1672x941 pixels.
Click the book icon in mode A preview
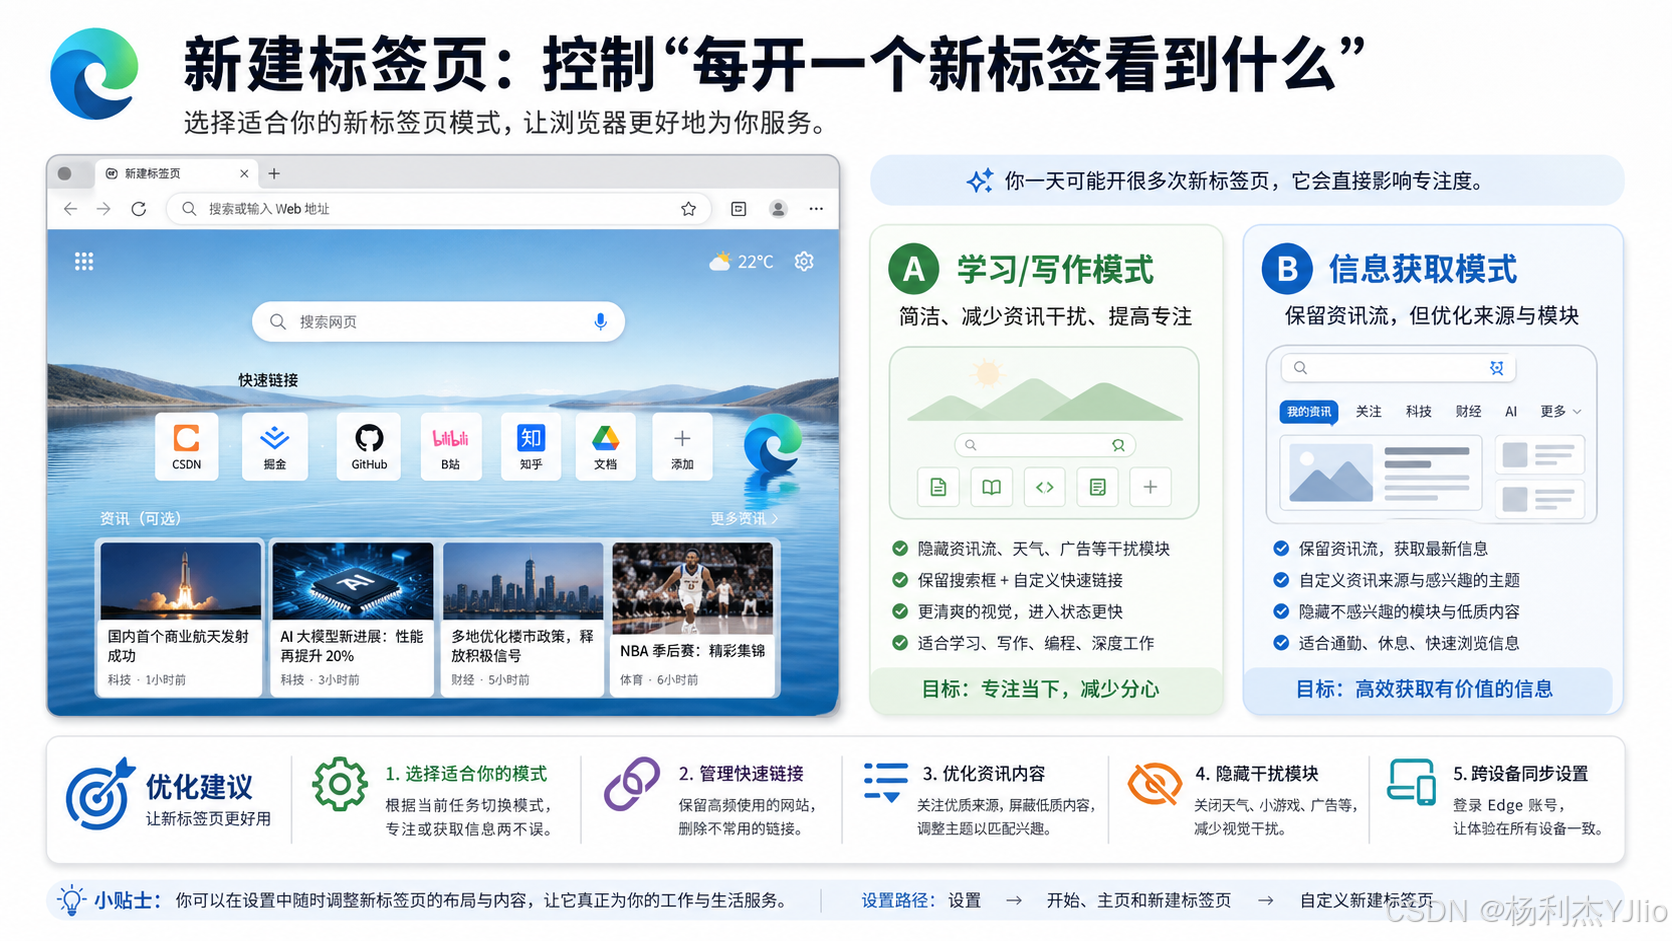(x=991, y=487)
